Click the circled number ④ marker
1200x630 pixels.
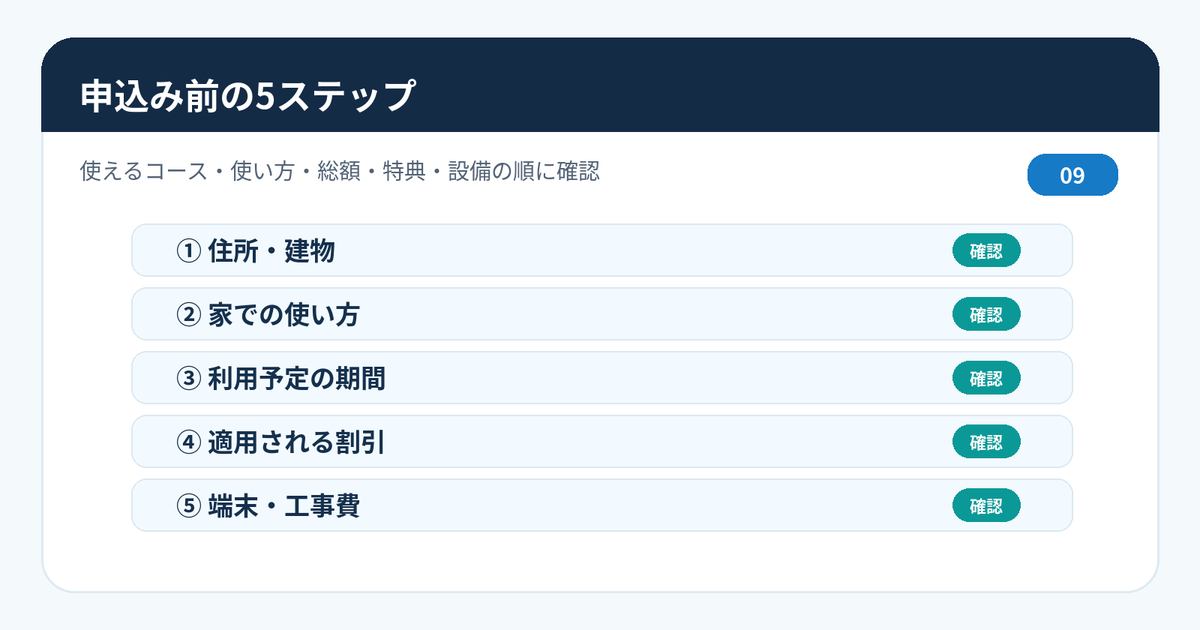[x=188, y=443]
